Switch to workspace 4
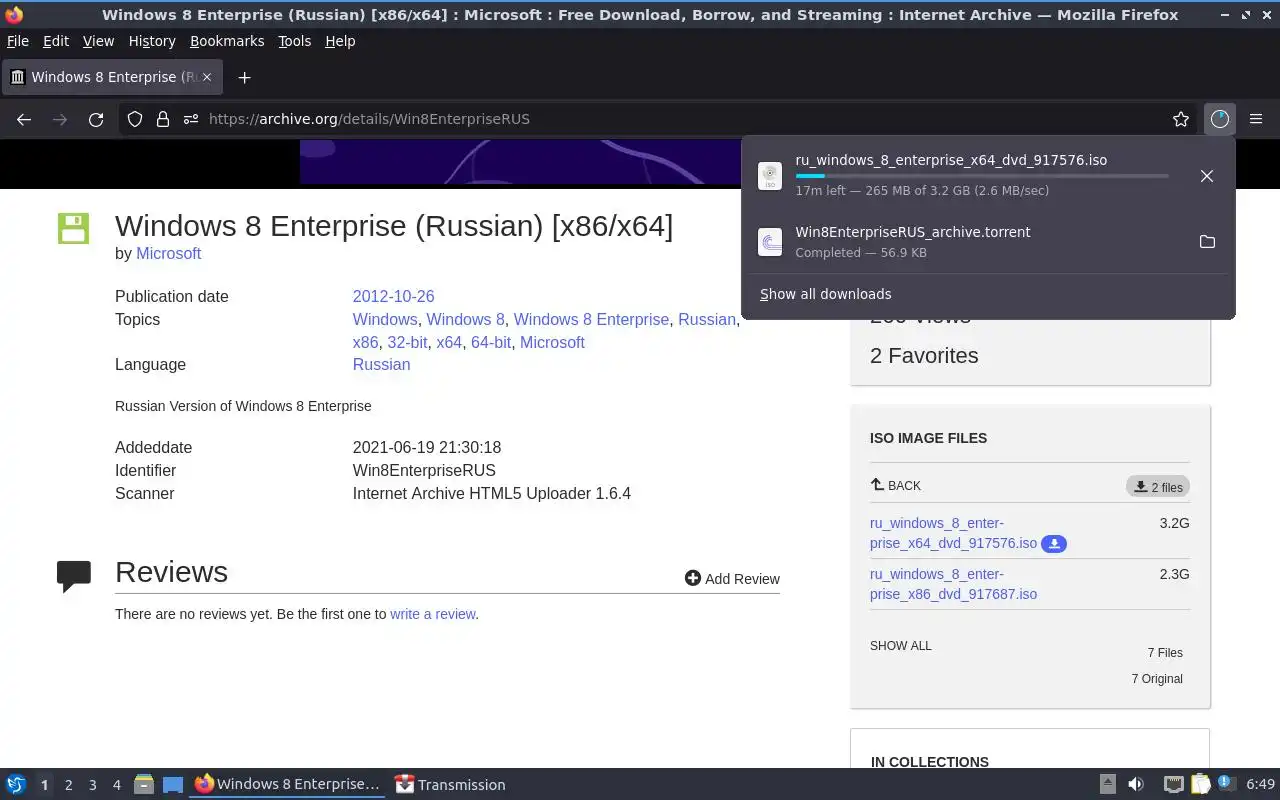 116,785
